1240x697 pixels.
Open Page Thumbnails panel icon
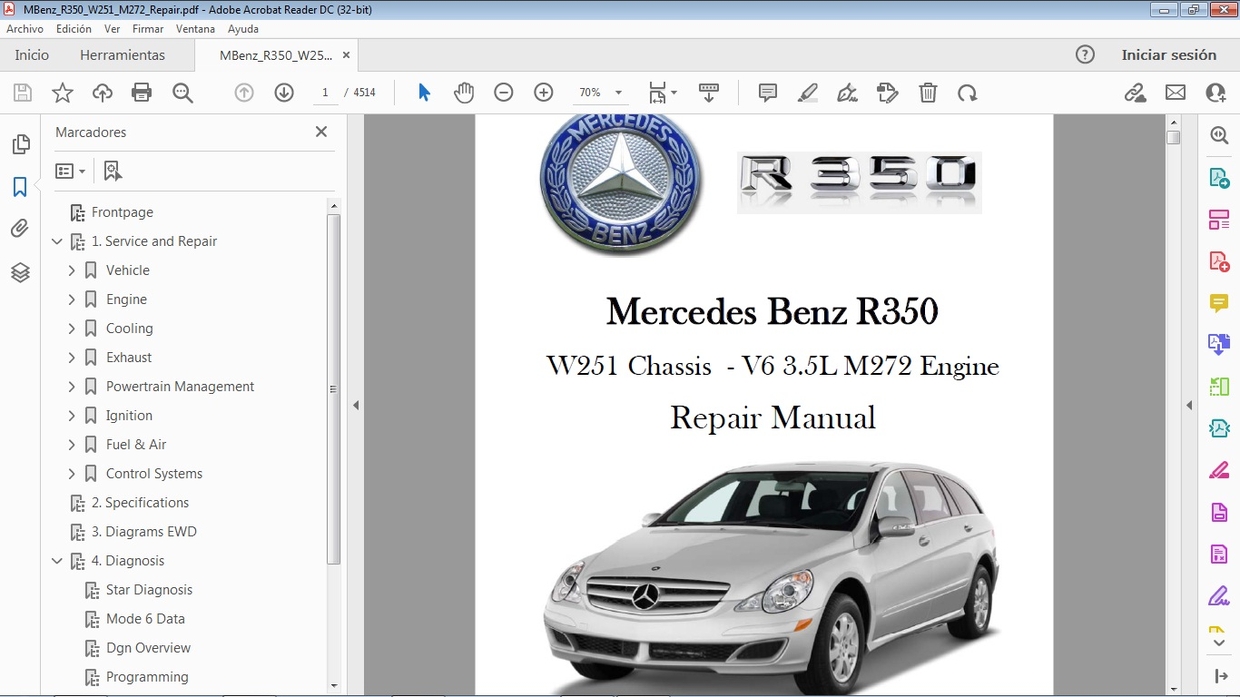[x=20, y=145]
